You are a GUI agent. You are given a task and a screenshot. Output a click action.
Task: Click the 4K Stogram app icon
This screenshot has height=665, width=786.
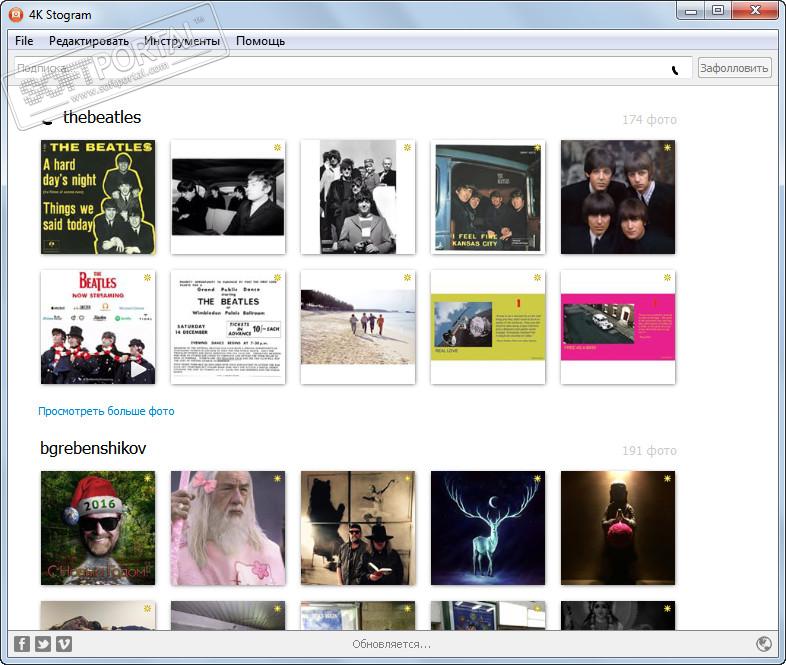[16, 15]
